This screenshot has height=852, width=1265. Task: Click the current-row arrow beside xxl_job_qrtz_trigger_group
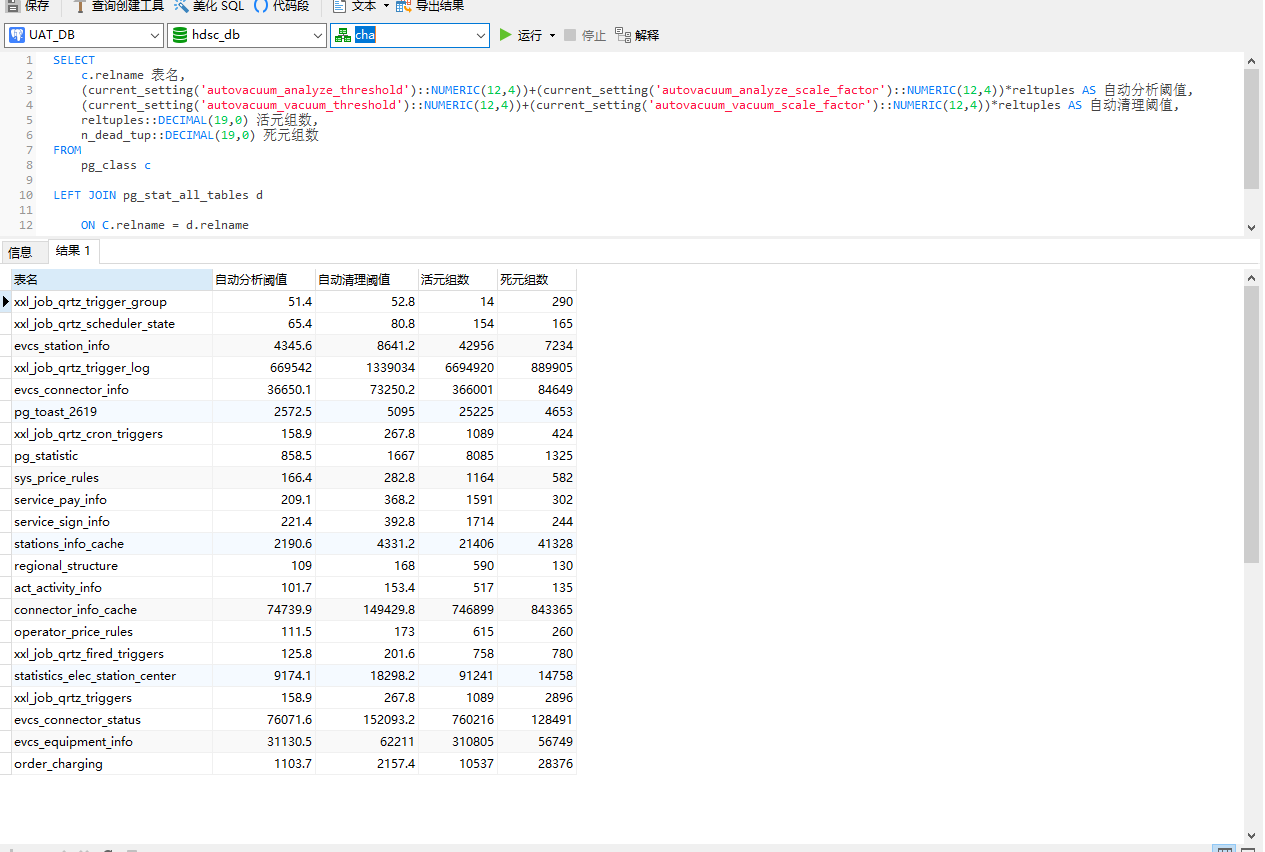(6, 301)
